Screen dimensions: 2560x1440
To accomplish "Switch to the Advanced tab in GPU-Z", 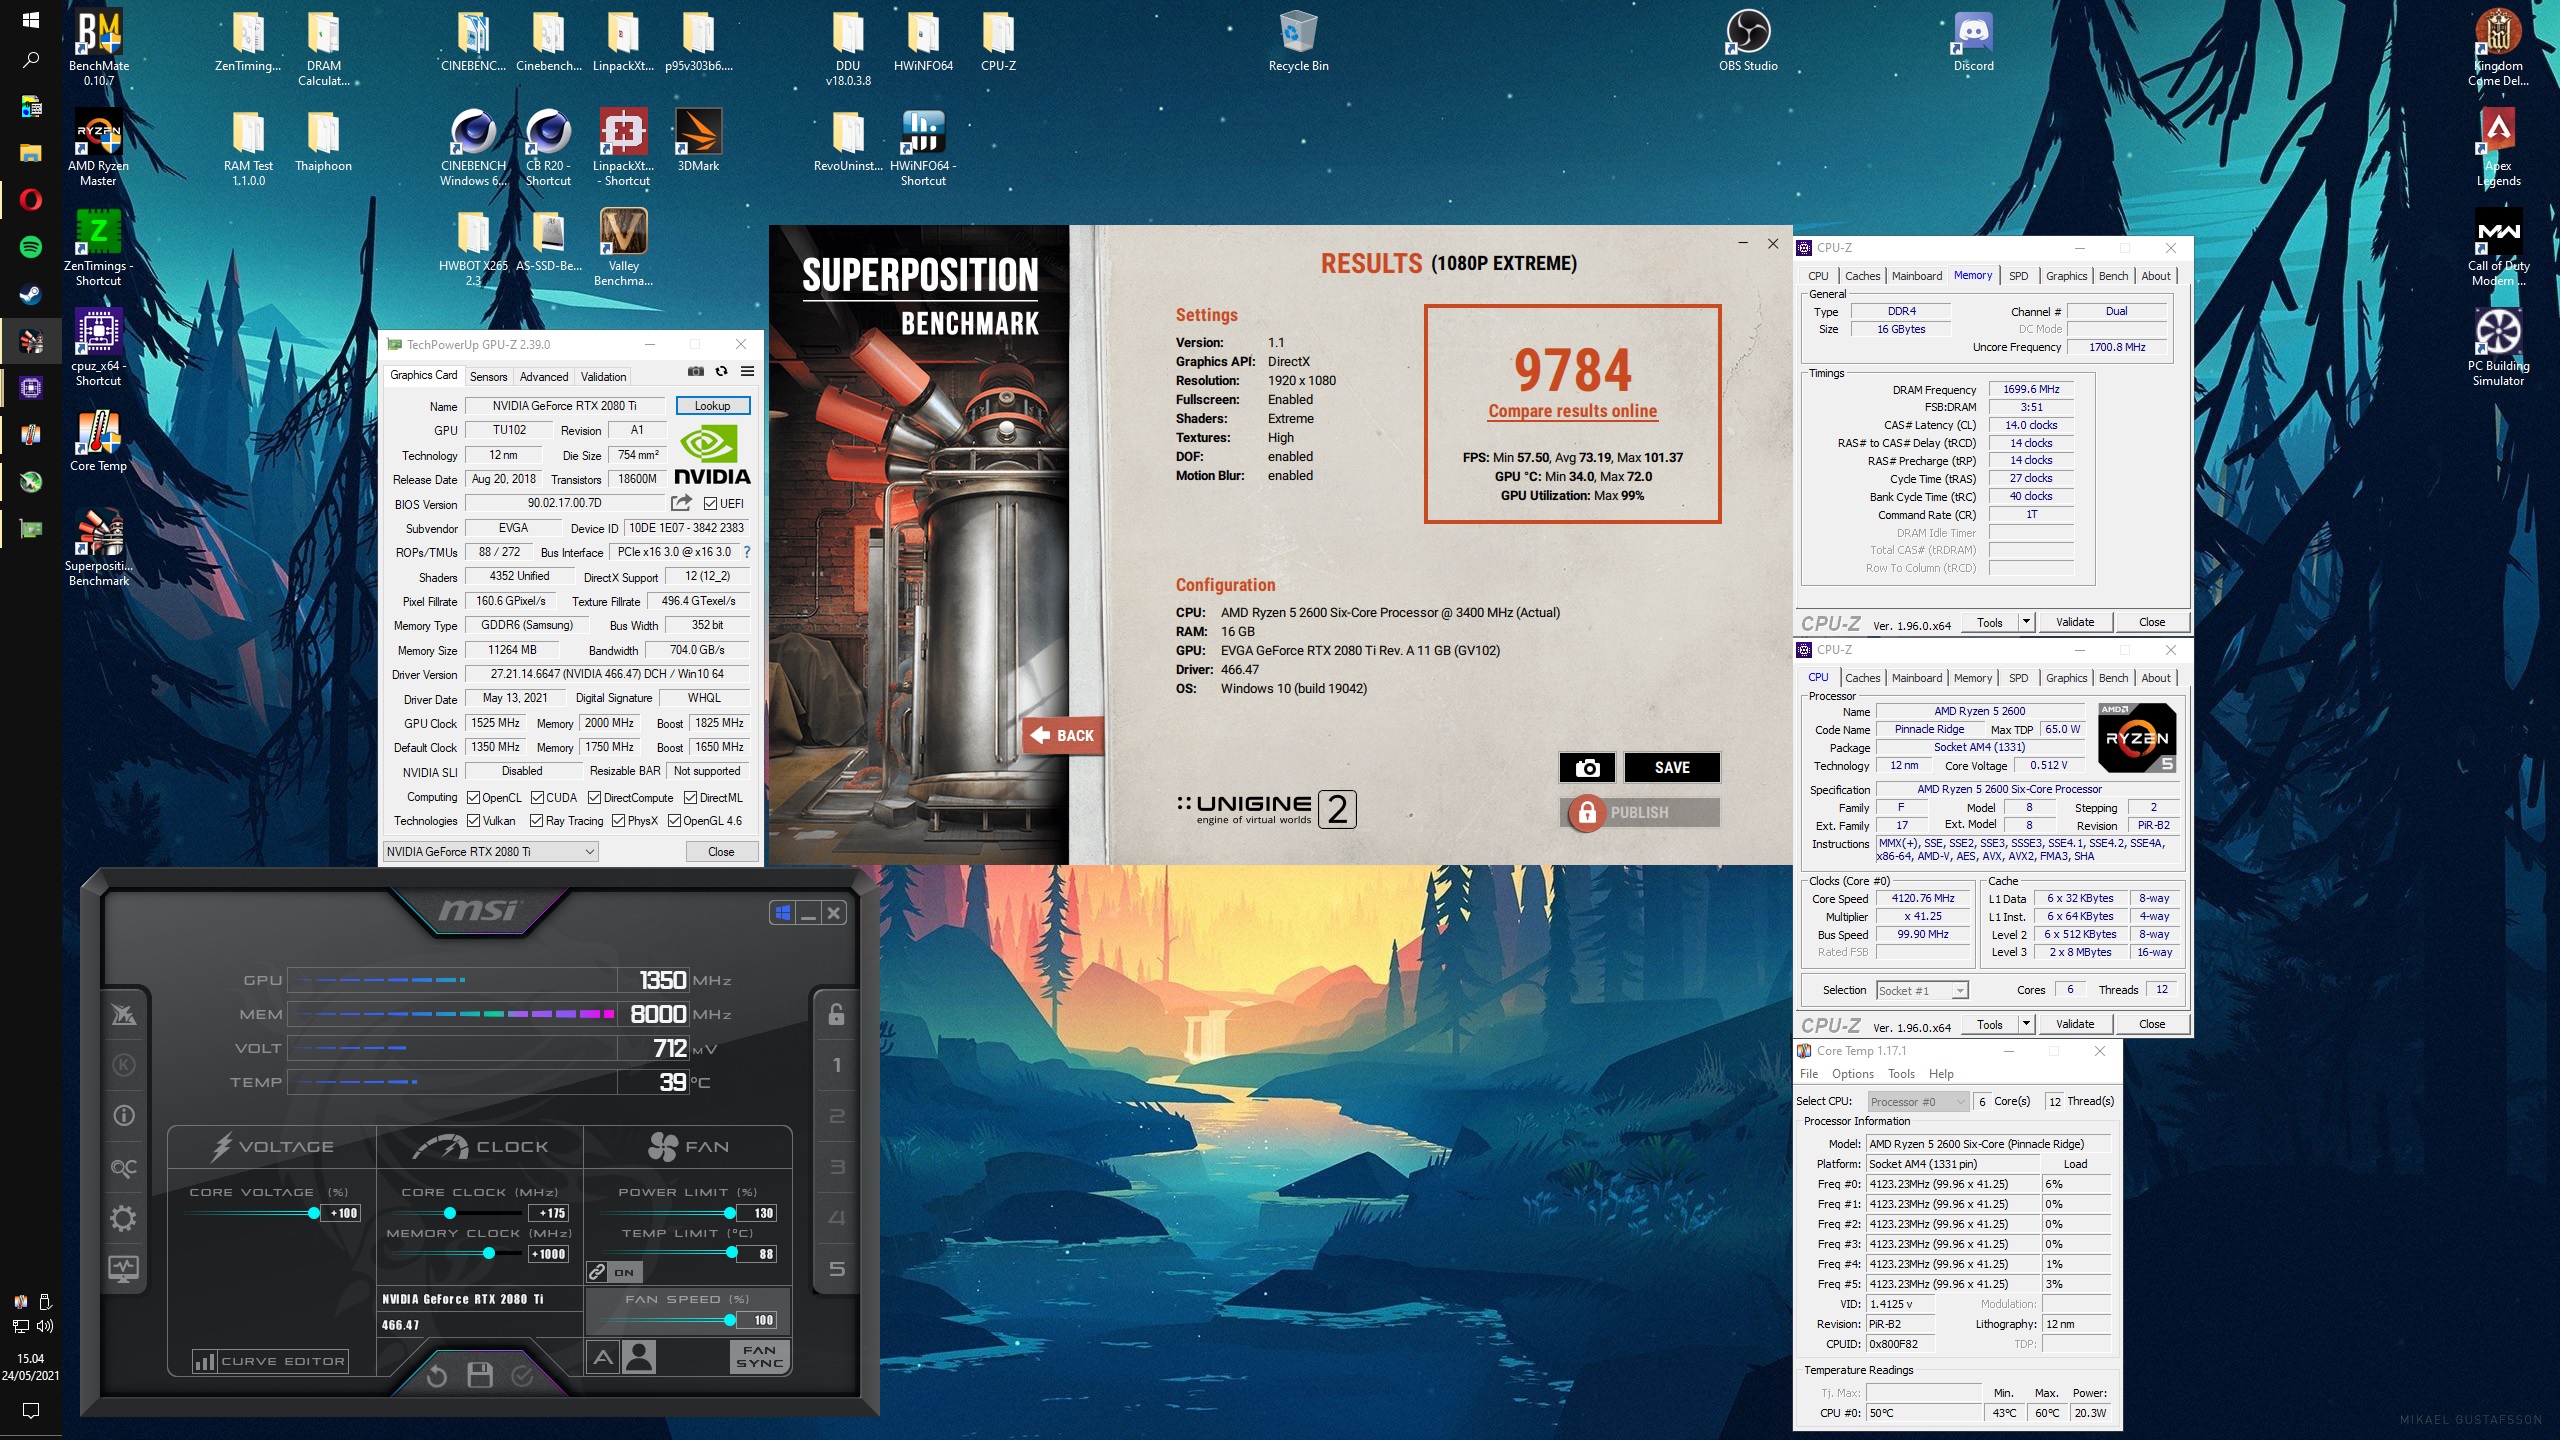I will point(544,376).
